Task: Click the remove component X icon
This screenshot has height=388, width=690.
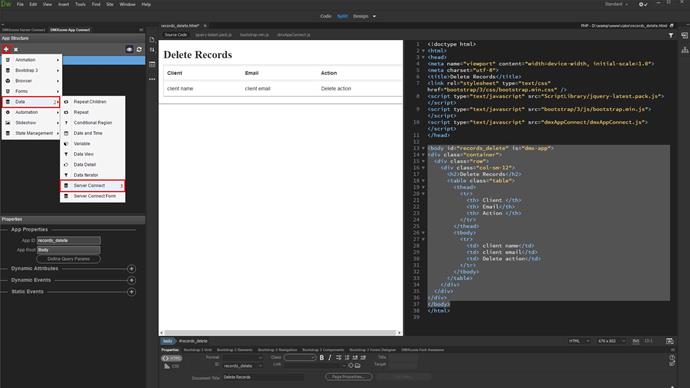Action: point(16,50)
